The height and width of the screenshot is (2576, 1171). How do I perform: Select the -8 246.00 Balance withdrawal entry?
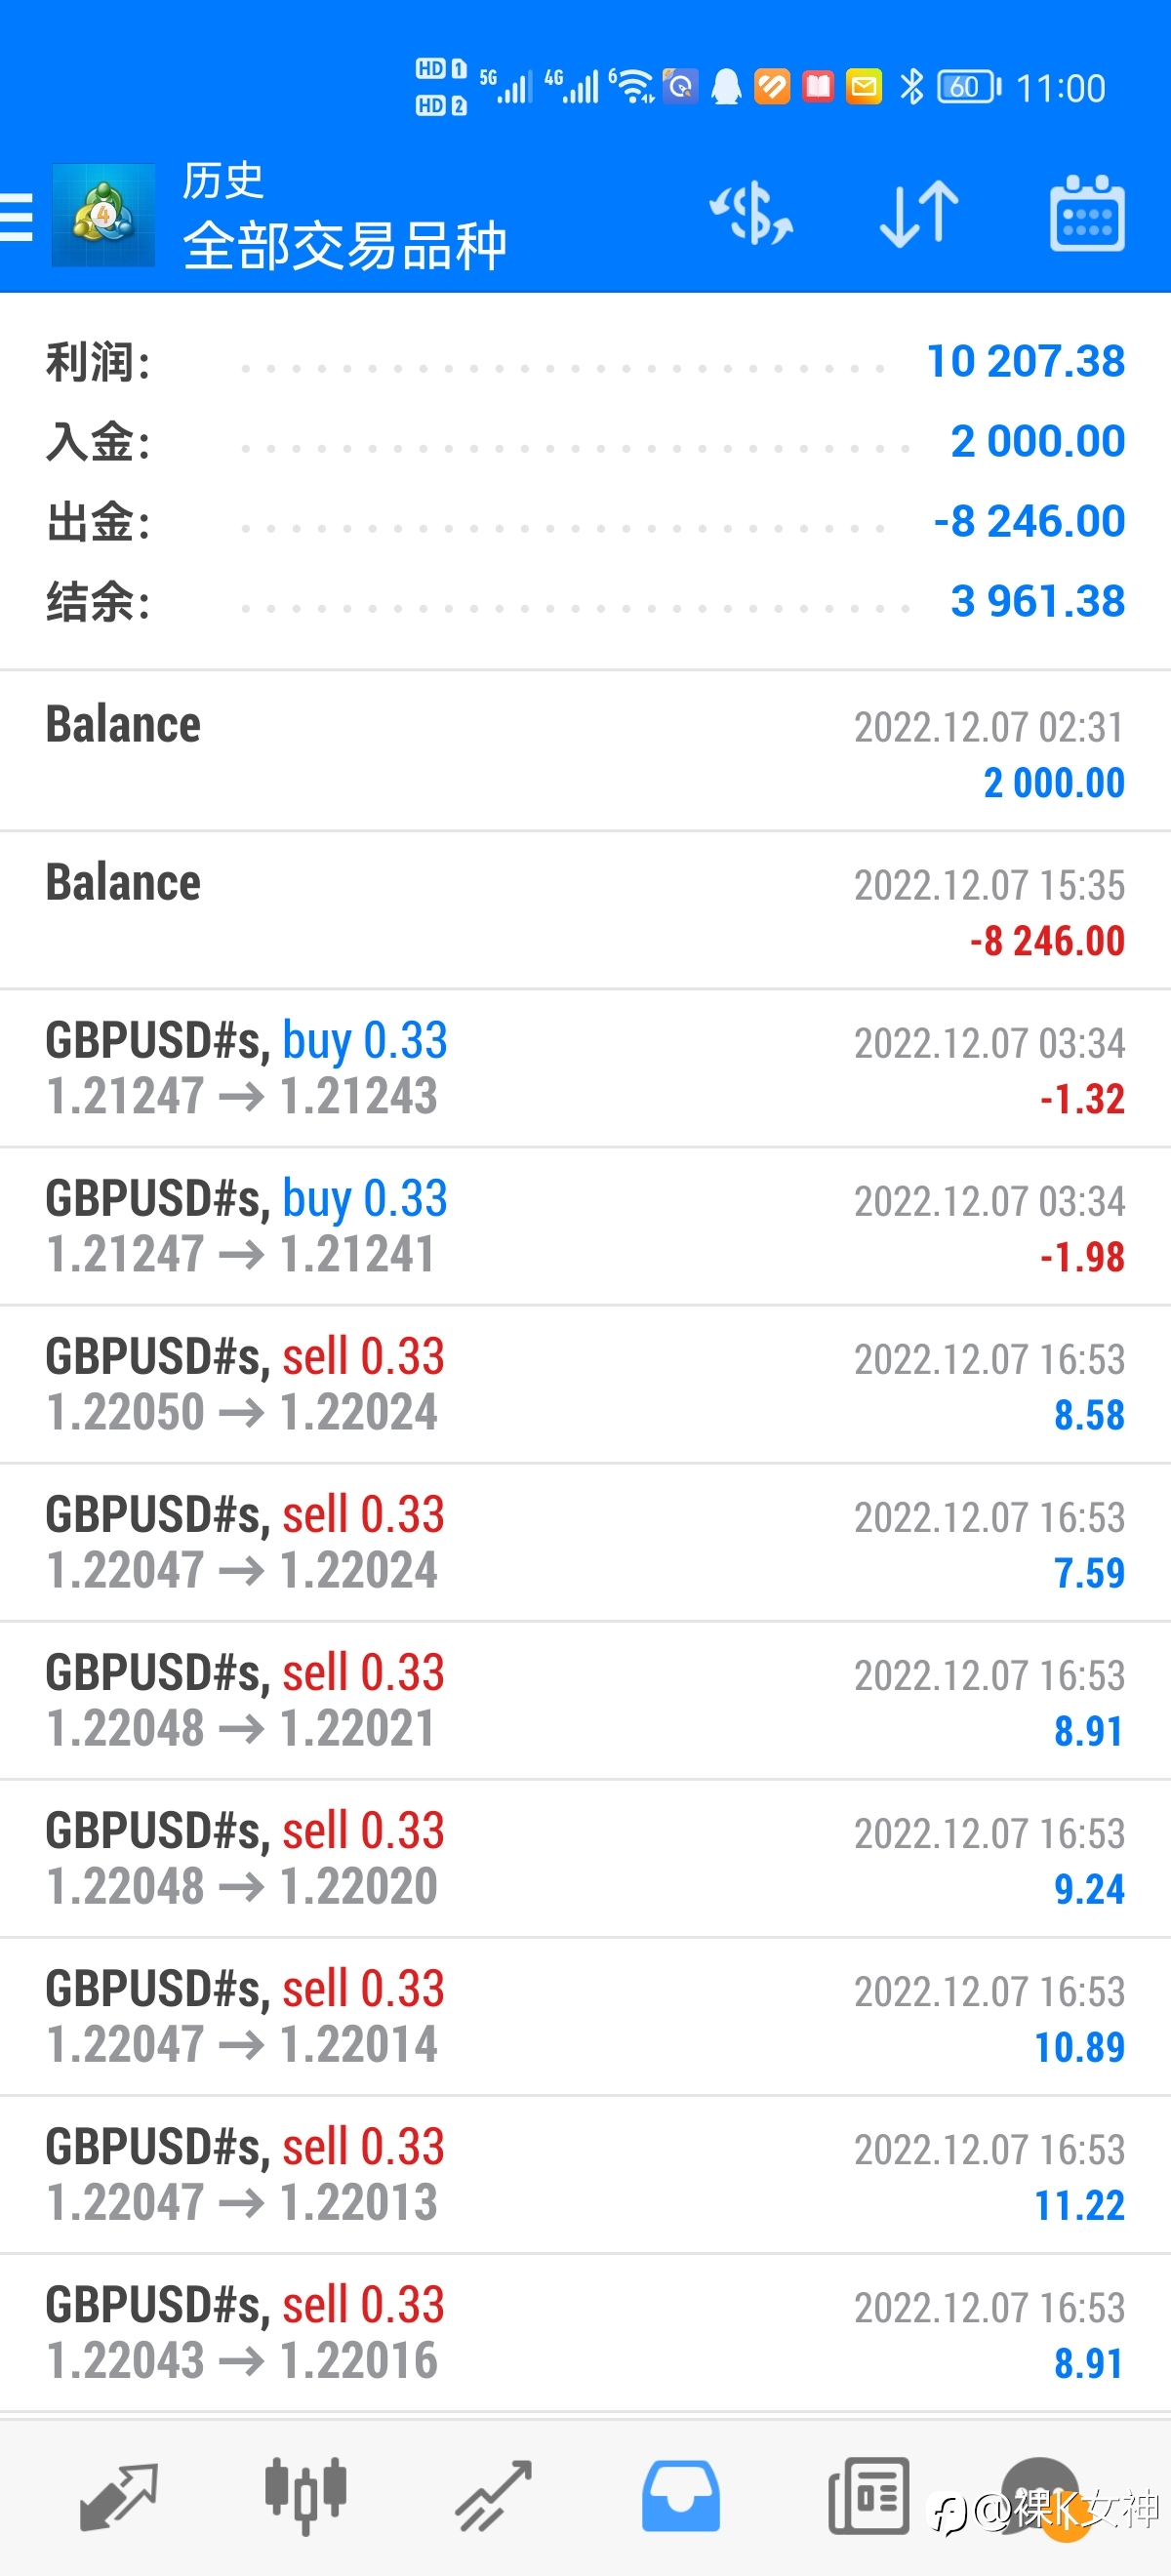[x=585, y=910]
